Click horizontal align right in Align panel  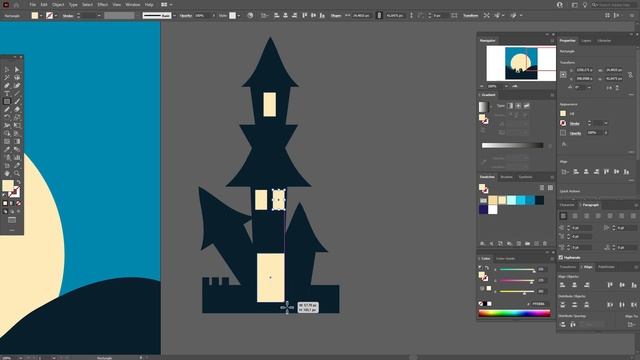(587, 285)
